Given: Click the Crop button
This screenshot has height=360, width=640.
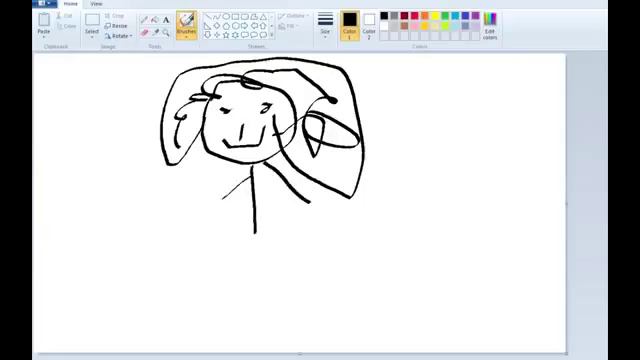Looking at the screenshot, I should (114, 16).
